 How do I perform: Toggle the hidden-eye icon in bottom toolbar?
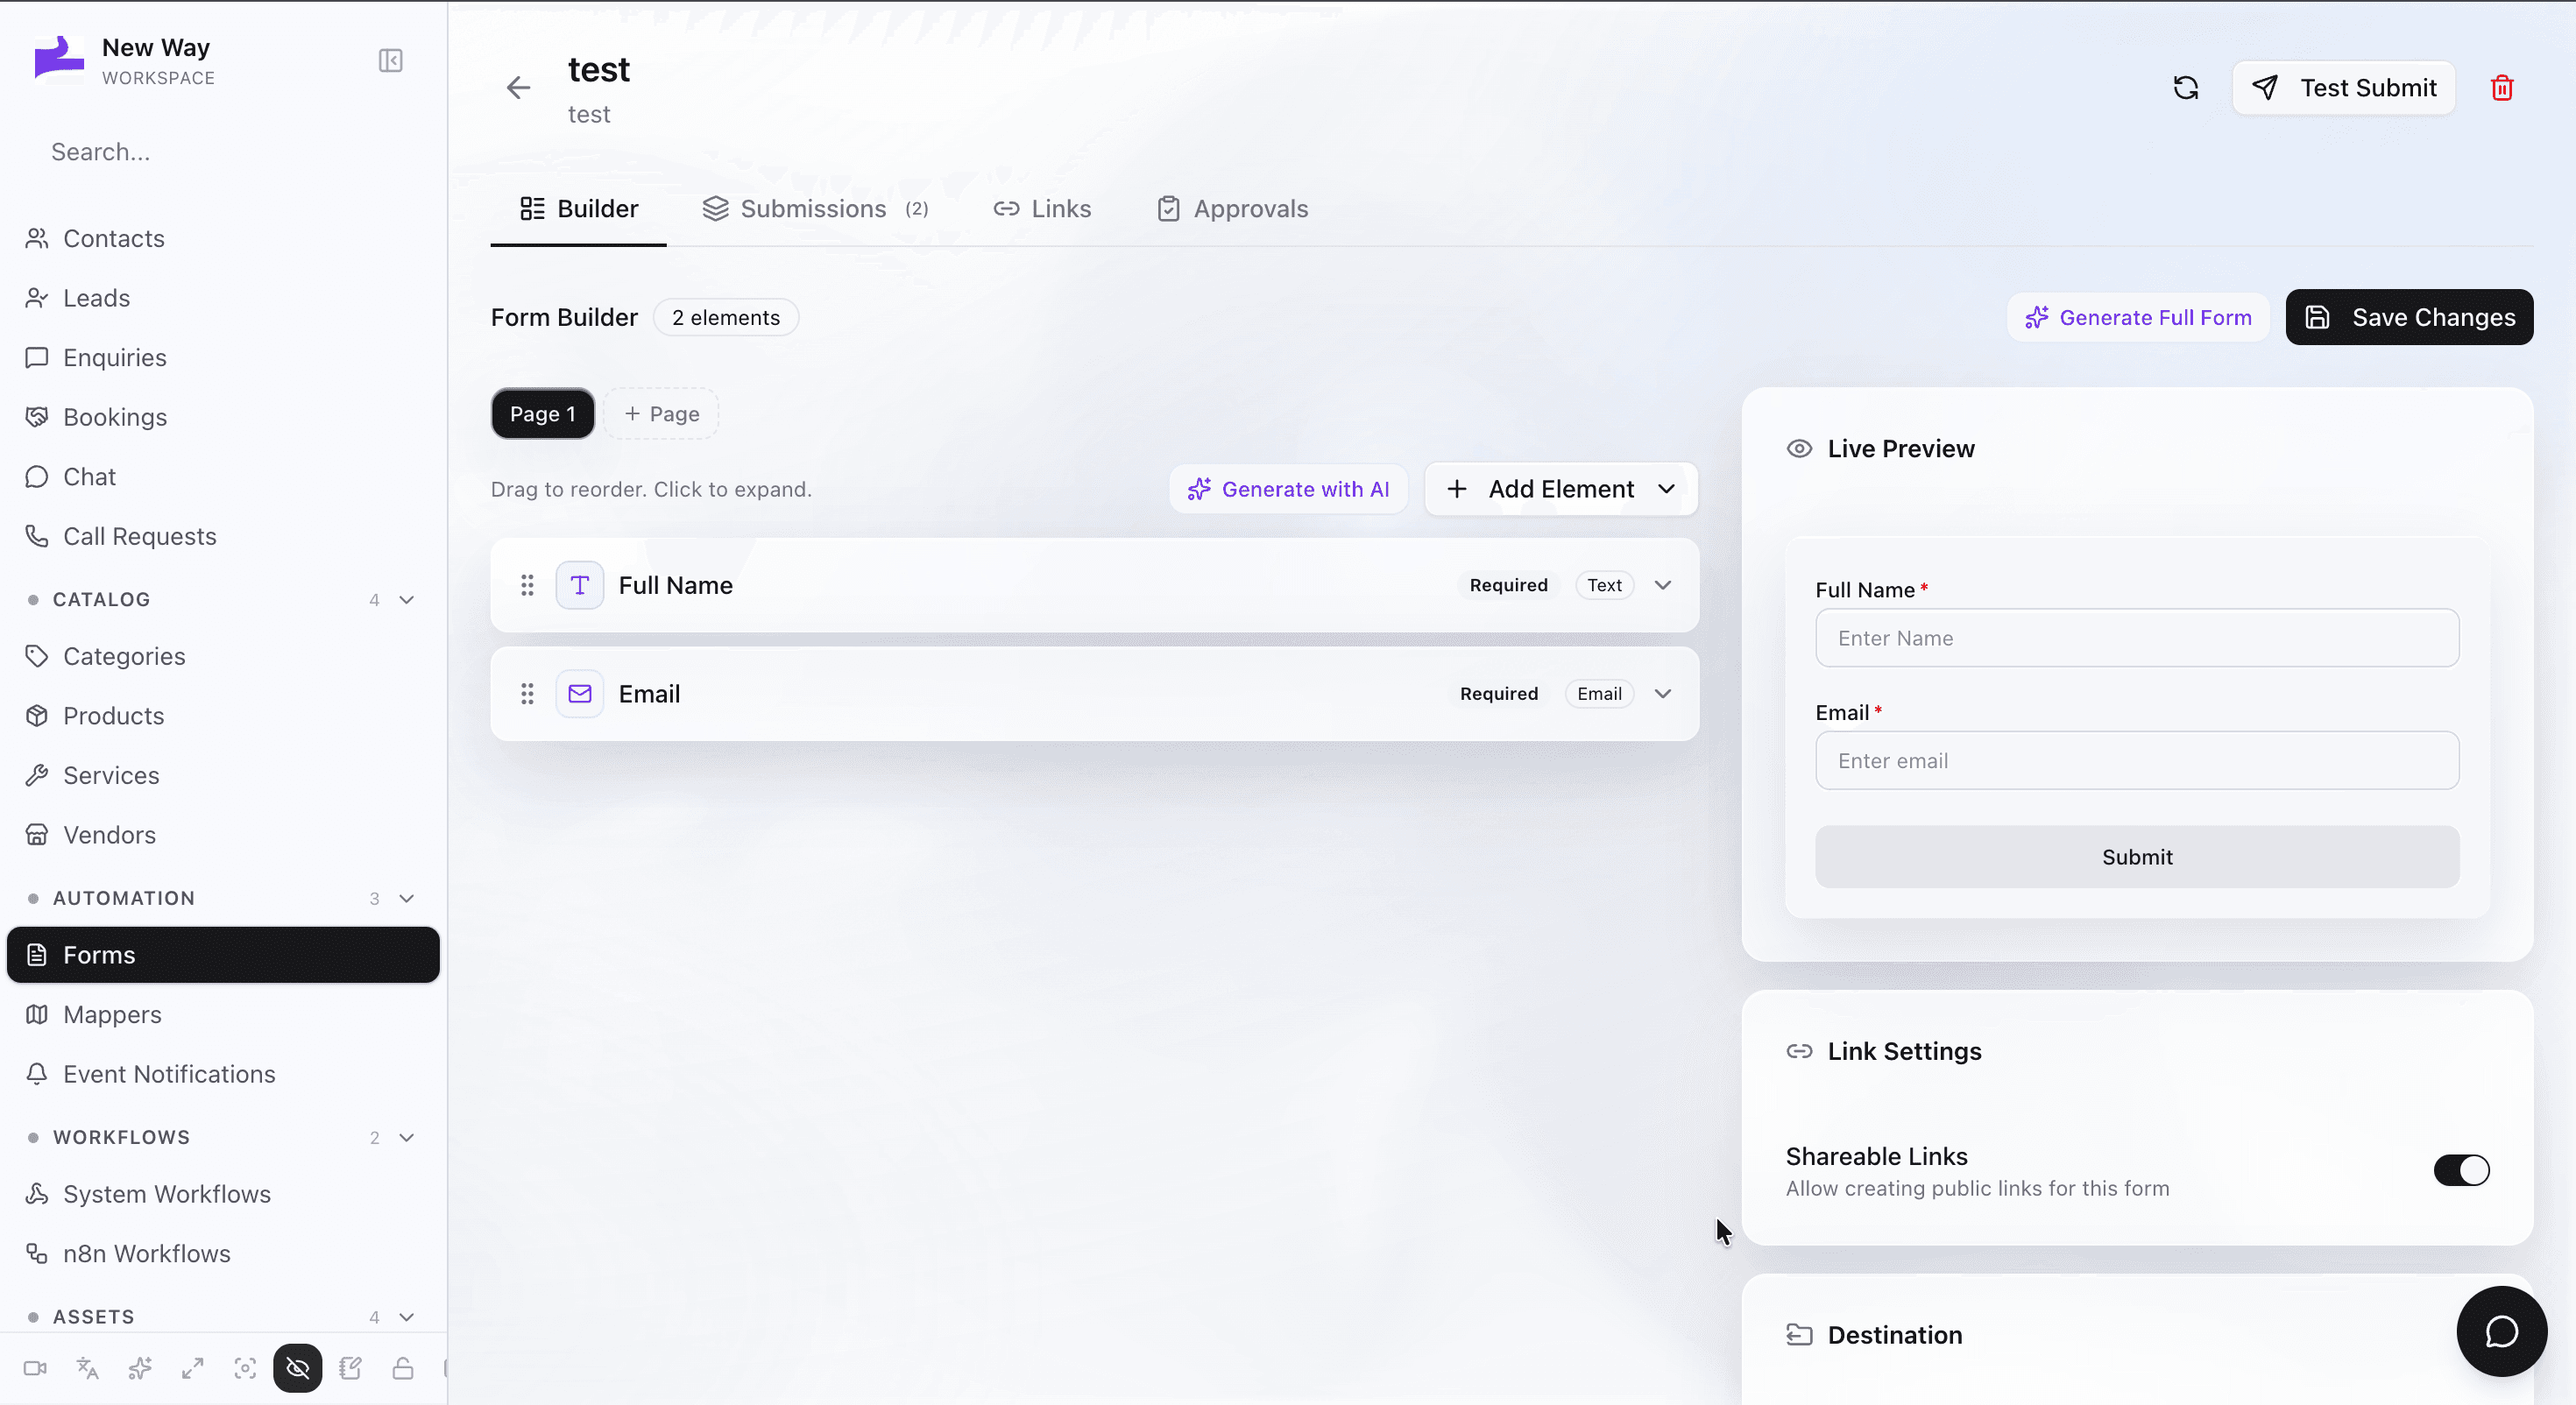[x=298, y=1368]
